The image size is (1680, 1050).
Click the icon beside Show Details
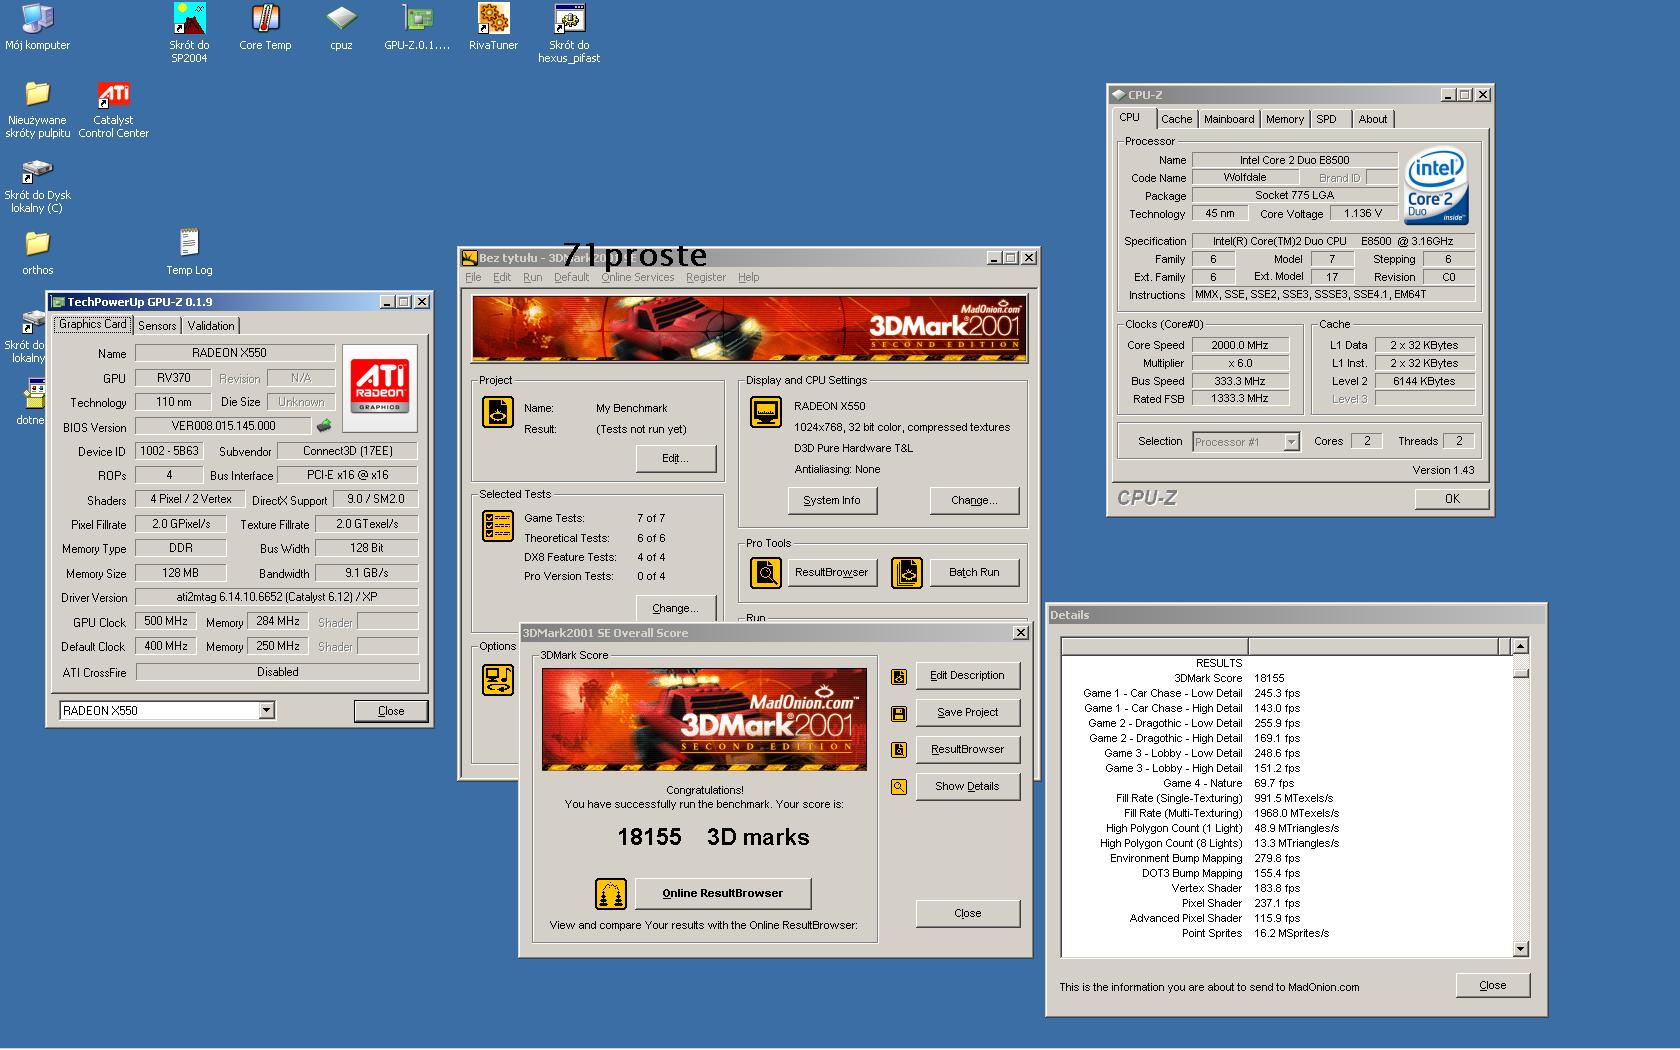point(899,787)
